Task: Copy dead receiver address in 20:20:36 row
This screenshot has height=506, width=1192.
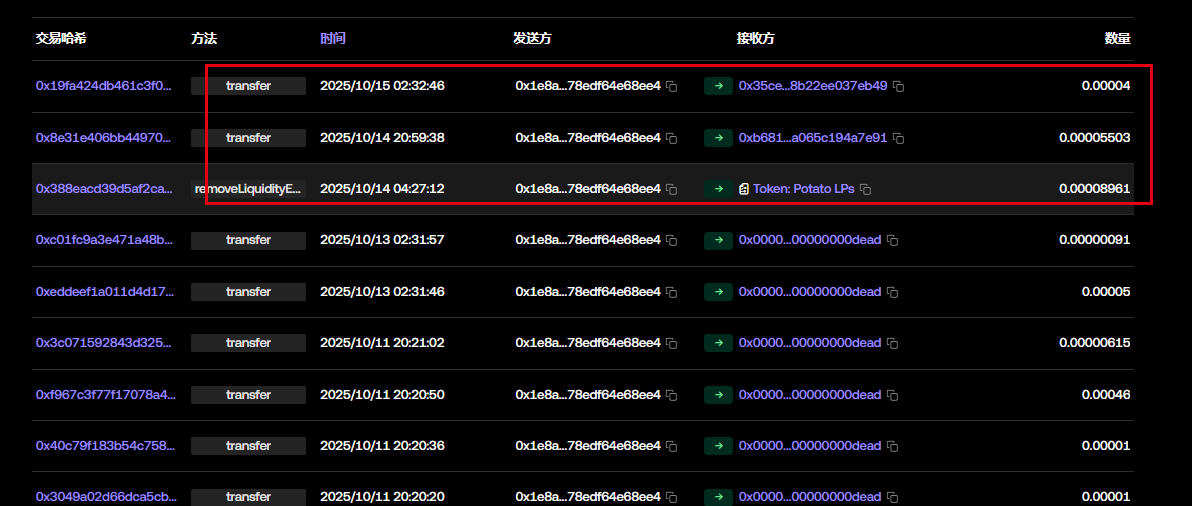Action: click(892, 446)
